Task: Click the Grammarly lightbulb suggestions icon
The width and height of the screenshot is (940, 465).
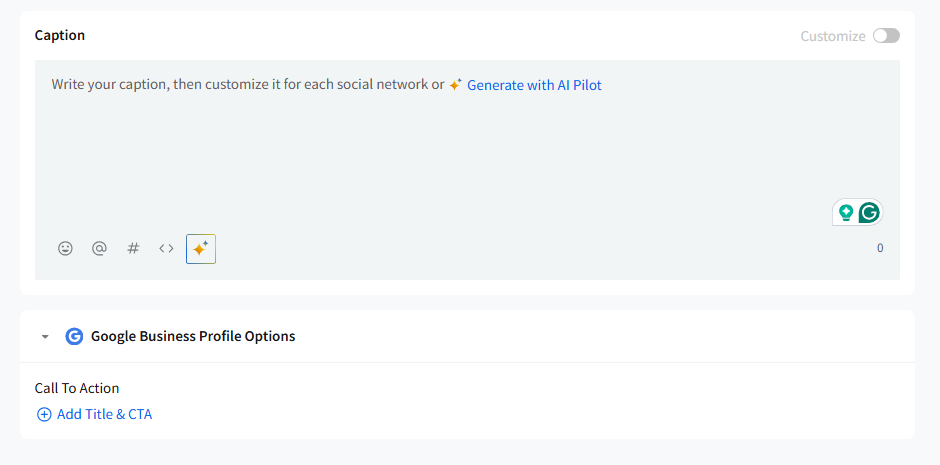Action: (x=846, y=212)
